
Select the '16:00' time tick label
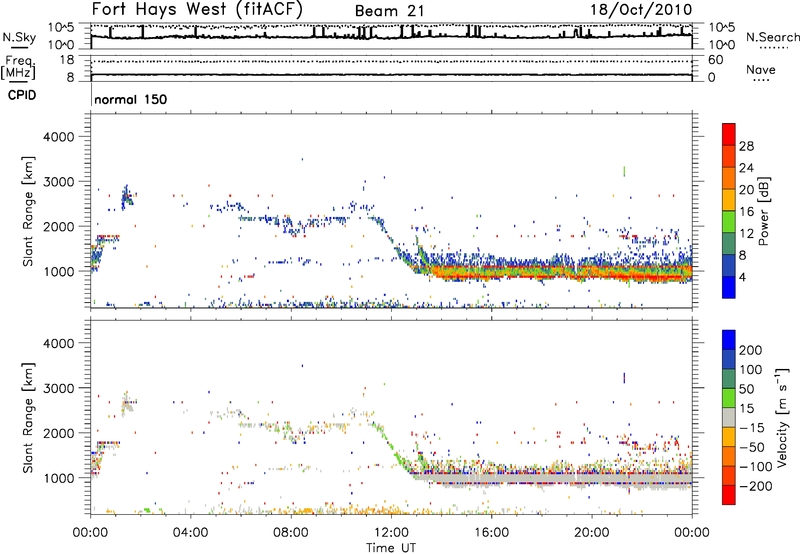click(x=491, y=533)
